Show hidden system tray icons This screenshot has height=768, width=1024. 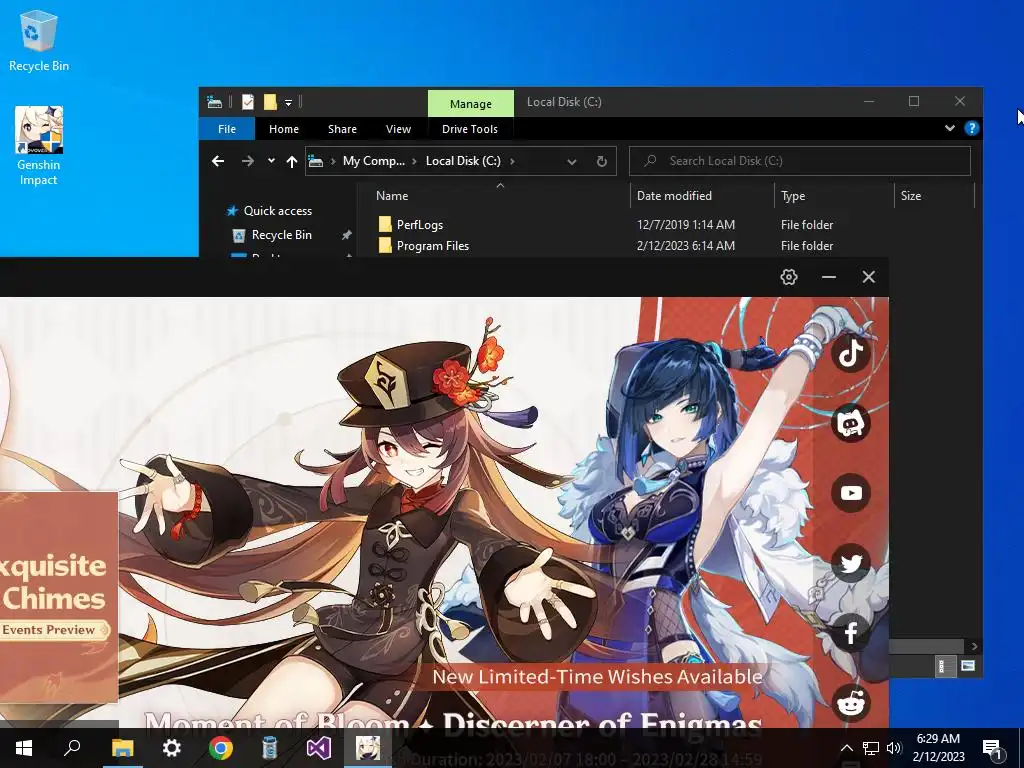click(846, 748)
